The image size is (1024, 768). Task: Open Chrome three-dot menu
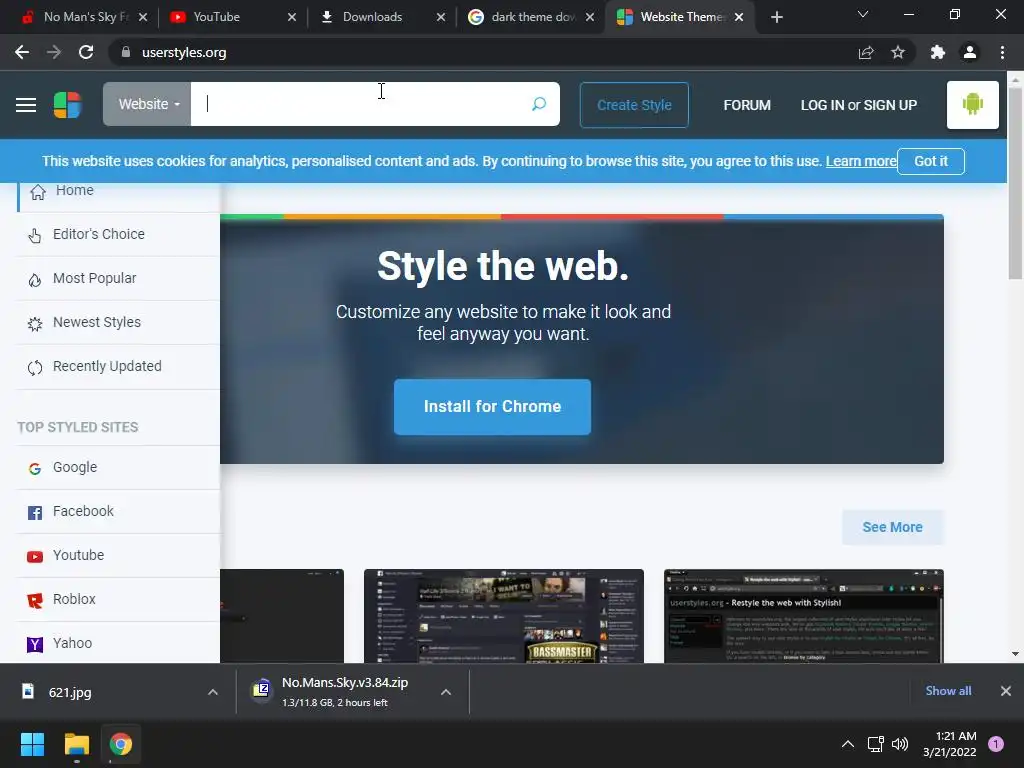coord(1002,52)
